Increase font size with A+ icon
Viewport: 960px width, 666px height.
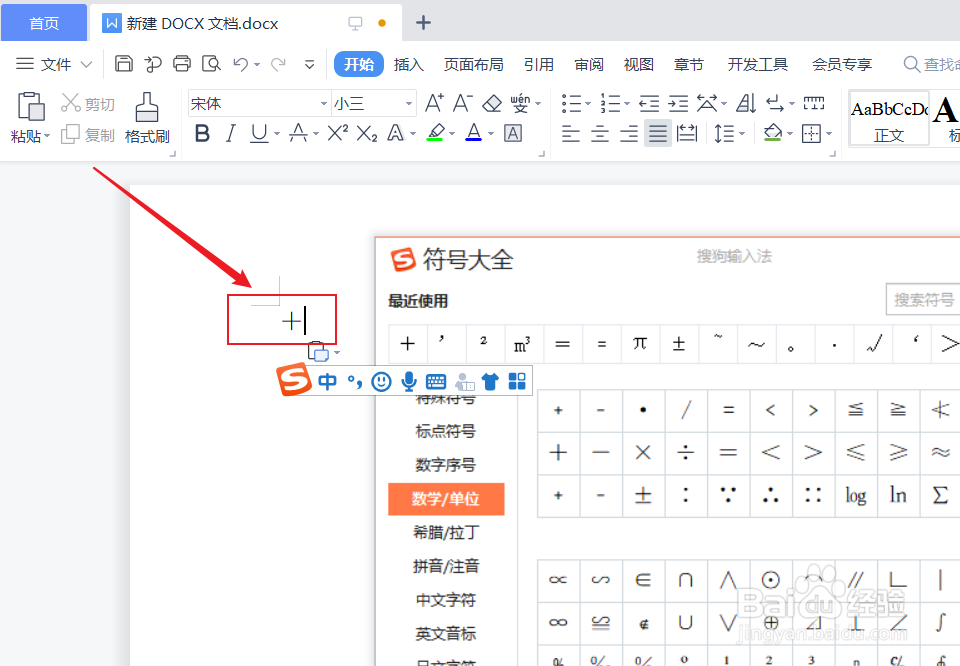click(x=434, y=103)
